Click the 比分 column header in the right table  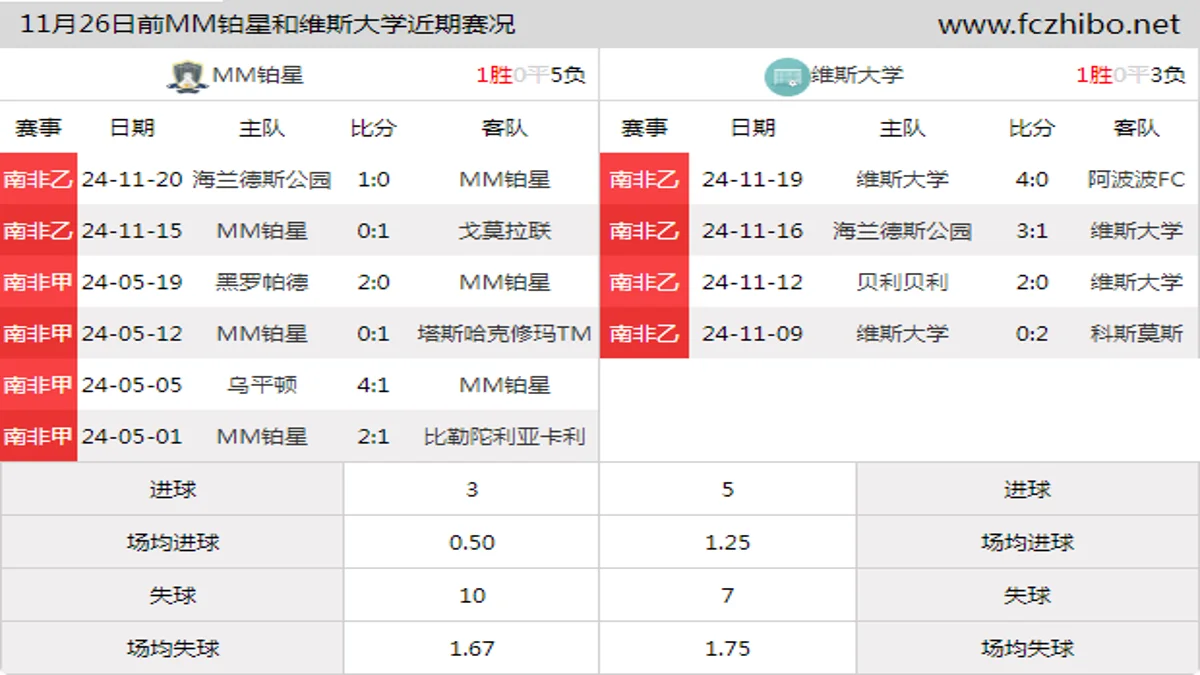click(1031, 128)
